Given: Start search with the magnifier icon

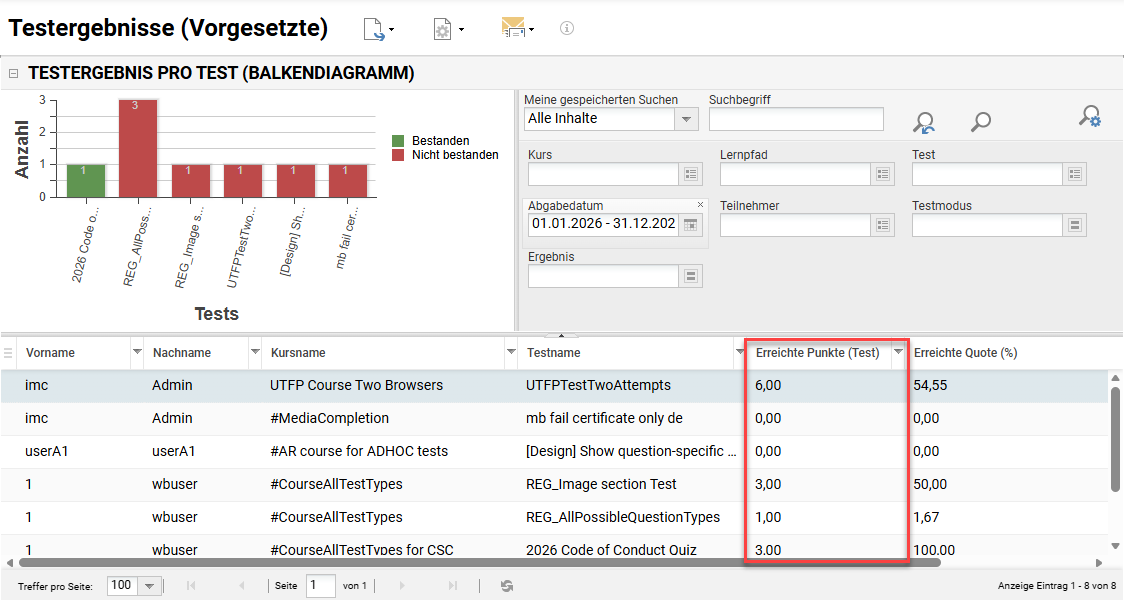Looking at the screenshot, I should tap(981, 122).
